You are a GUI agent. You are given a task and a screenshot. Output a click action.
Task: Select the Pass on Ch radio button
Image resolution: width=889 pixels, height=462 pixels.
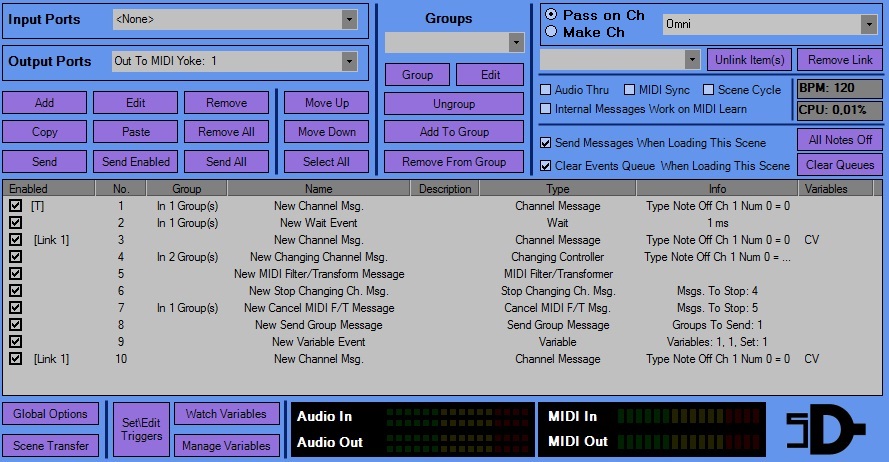pos(551,15)
